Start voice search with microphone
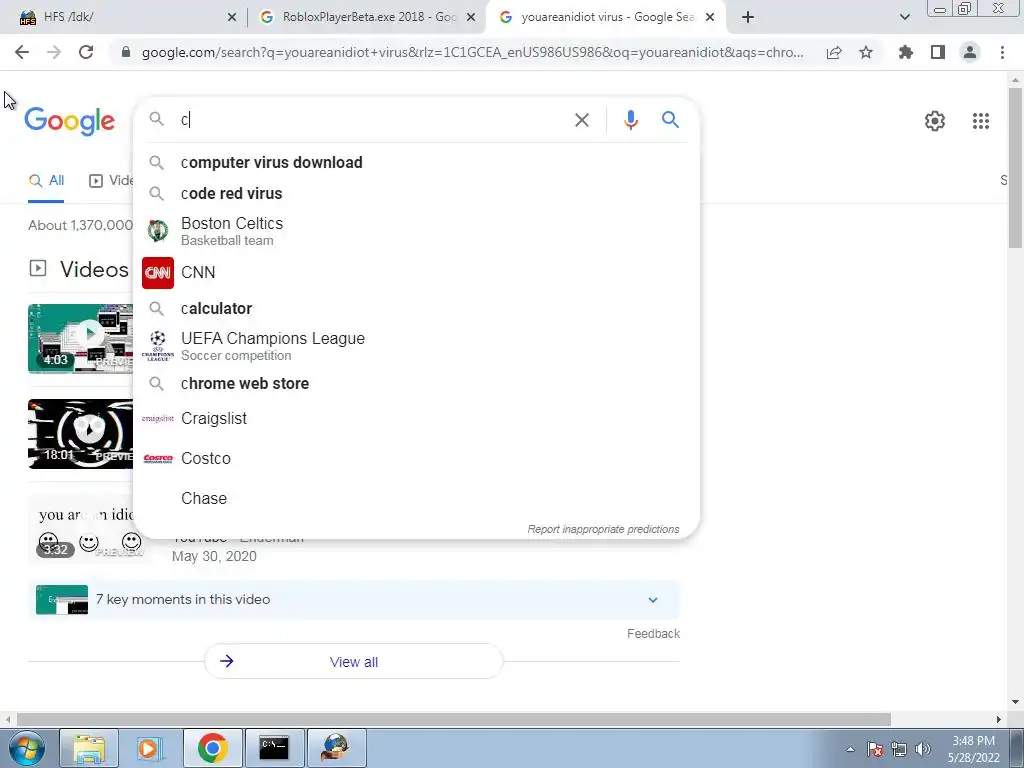The height and width of the screenshot is (768, 1024). (x=630, y=120)
